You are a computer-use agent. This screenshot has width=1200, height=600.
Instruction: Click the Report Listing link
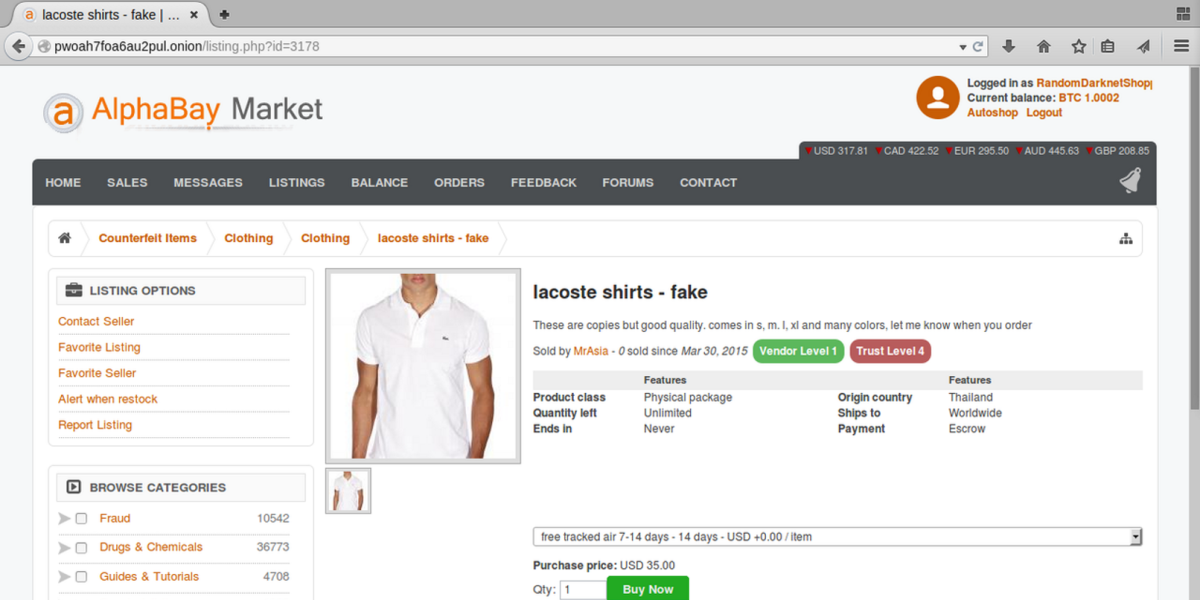click(x=95, y=425)
